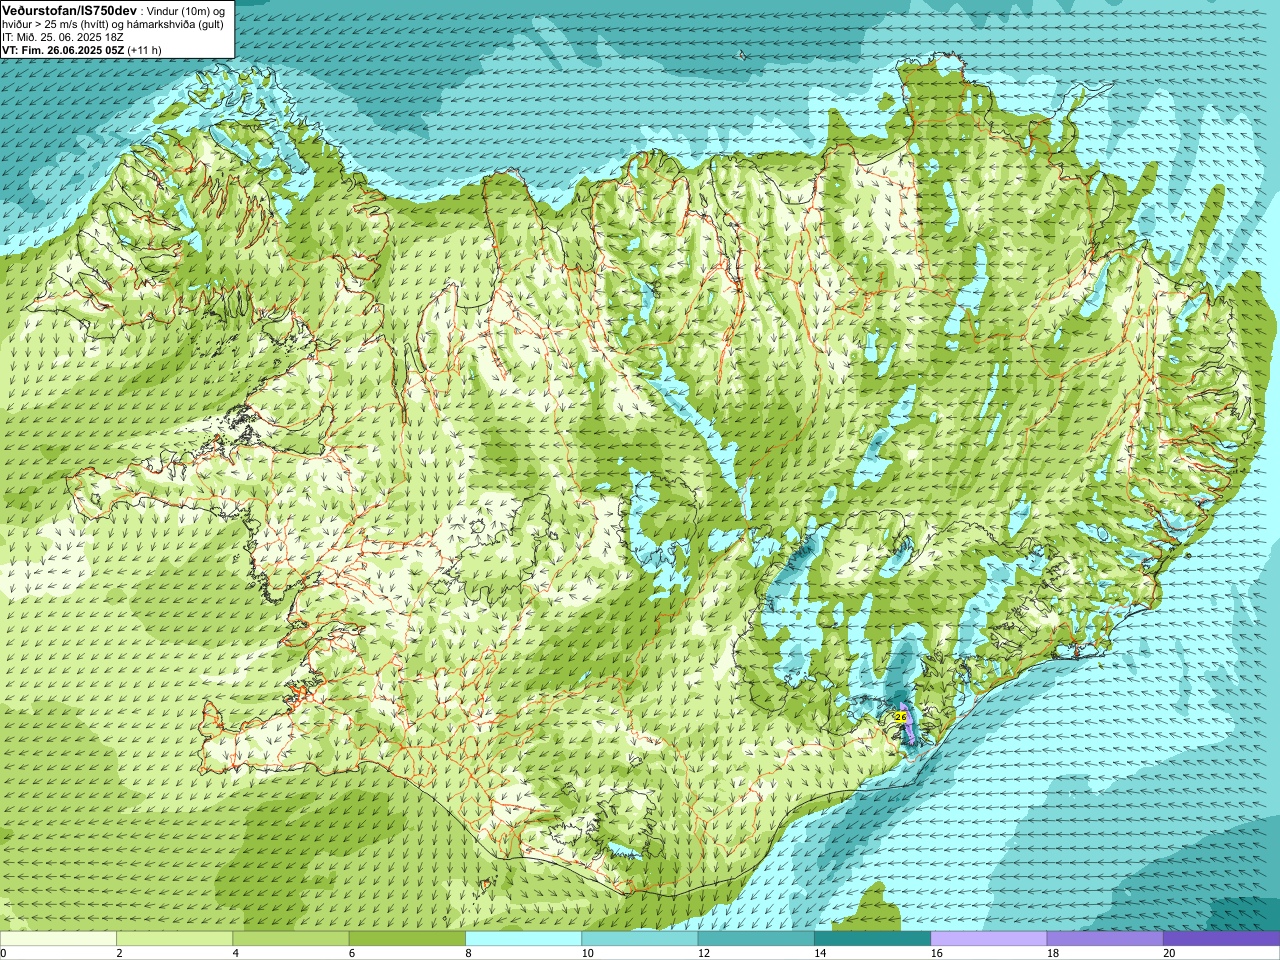Click the legend value '16'
The image size is (1280, 960).
tap(937, 954)
